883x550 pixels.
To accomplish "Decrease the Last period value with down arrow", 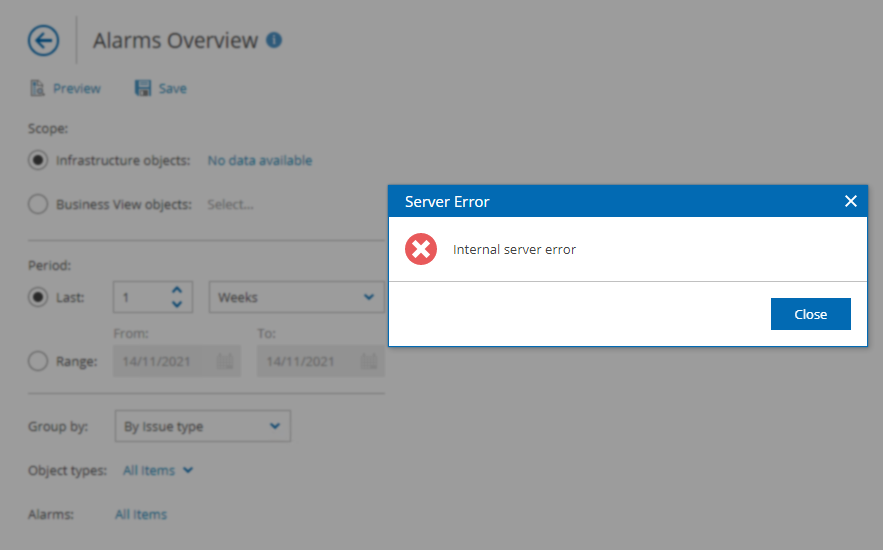I will (177, 304).
